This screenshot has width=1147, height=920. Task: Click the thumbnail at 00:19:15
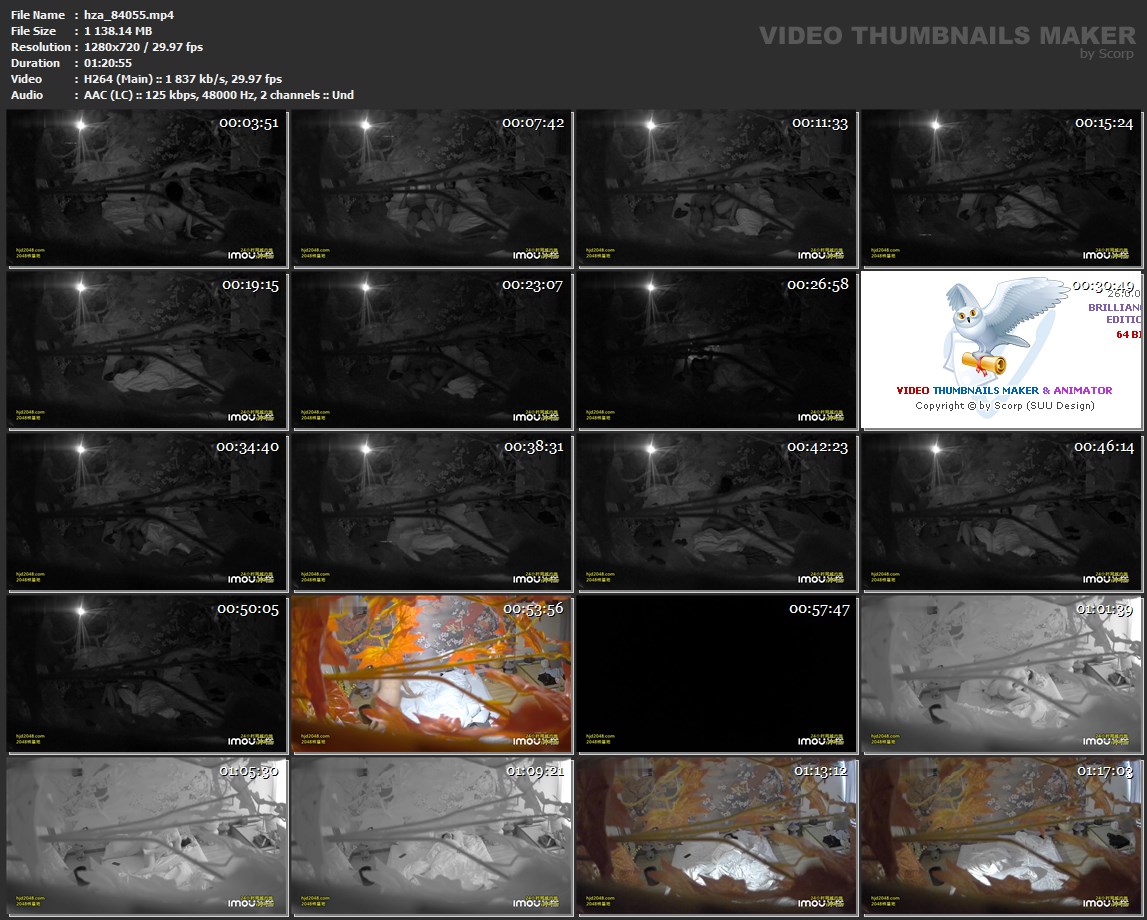(147, 351)
